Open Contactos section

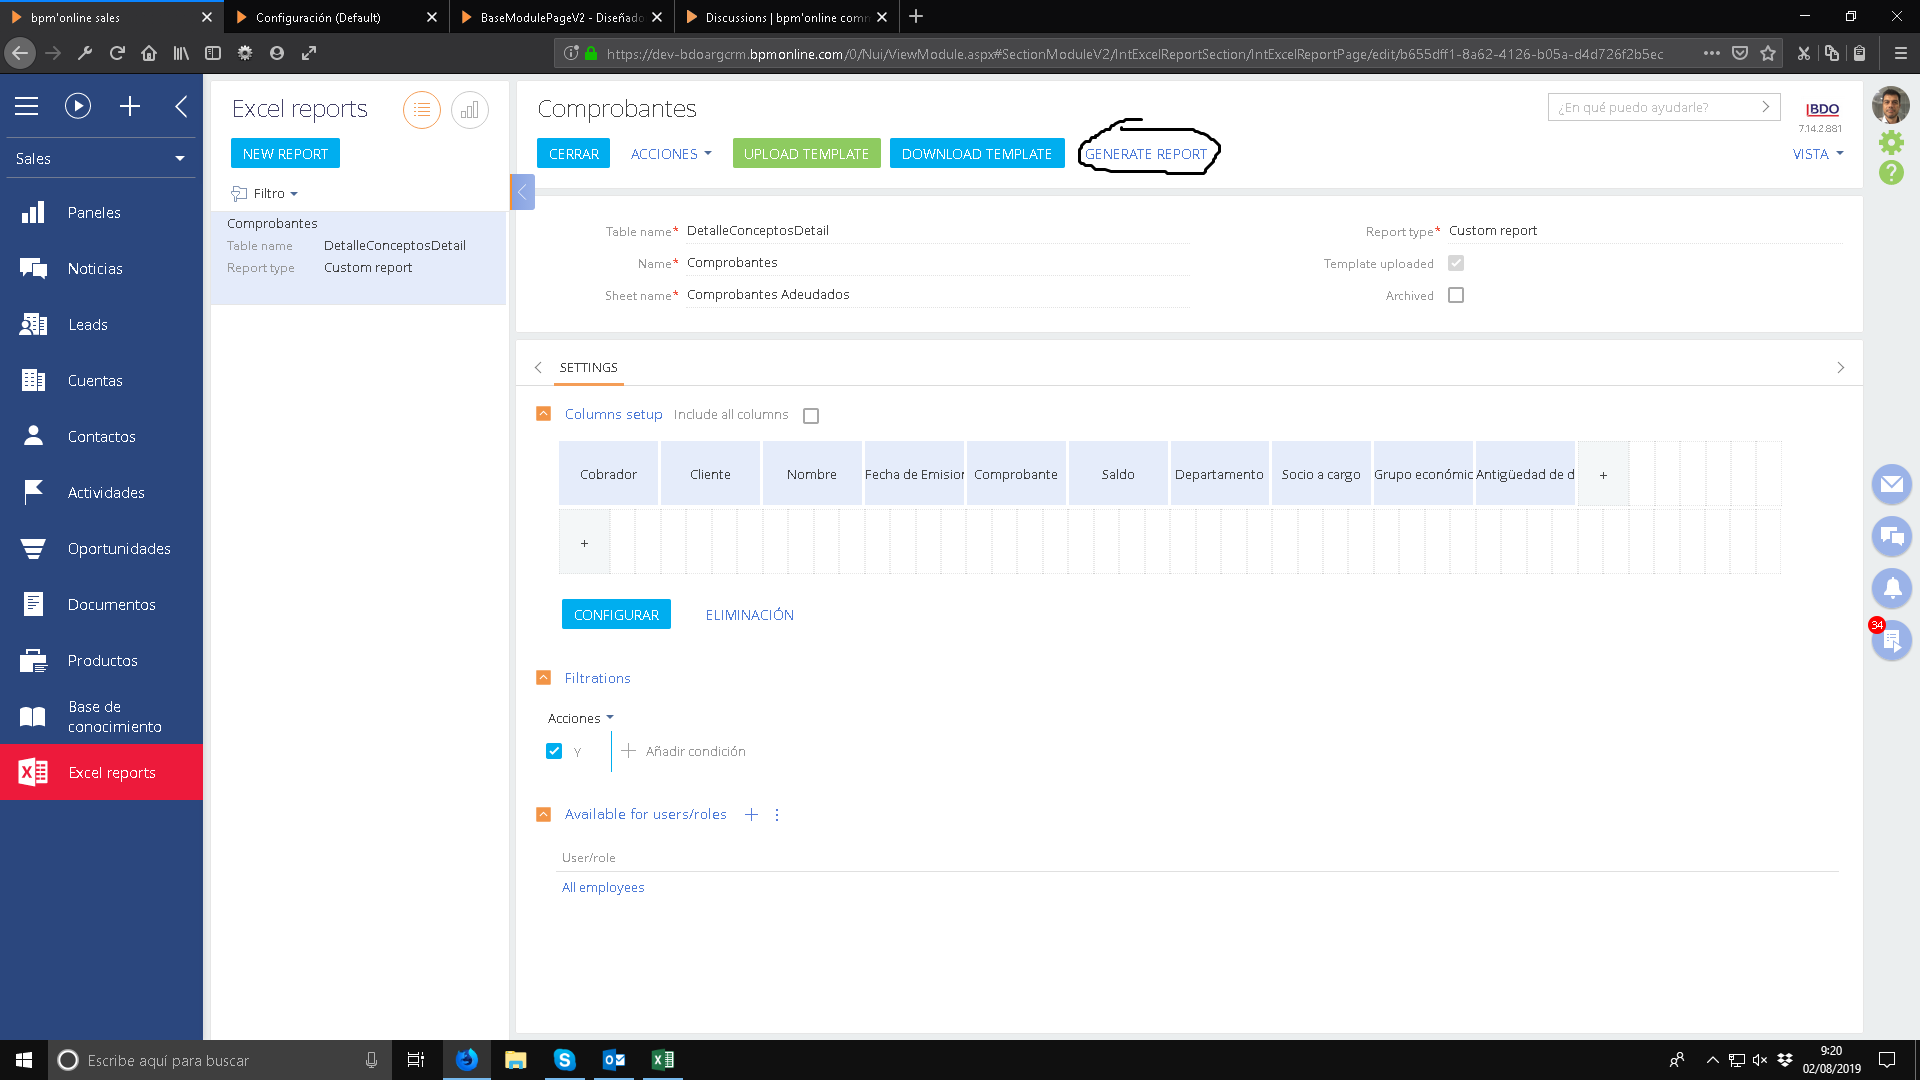coord(101,436)
